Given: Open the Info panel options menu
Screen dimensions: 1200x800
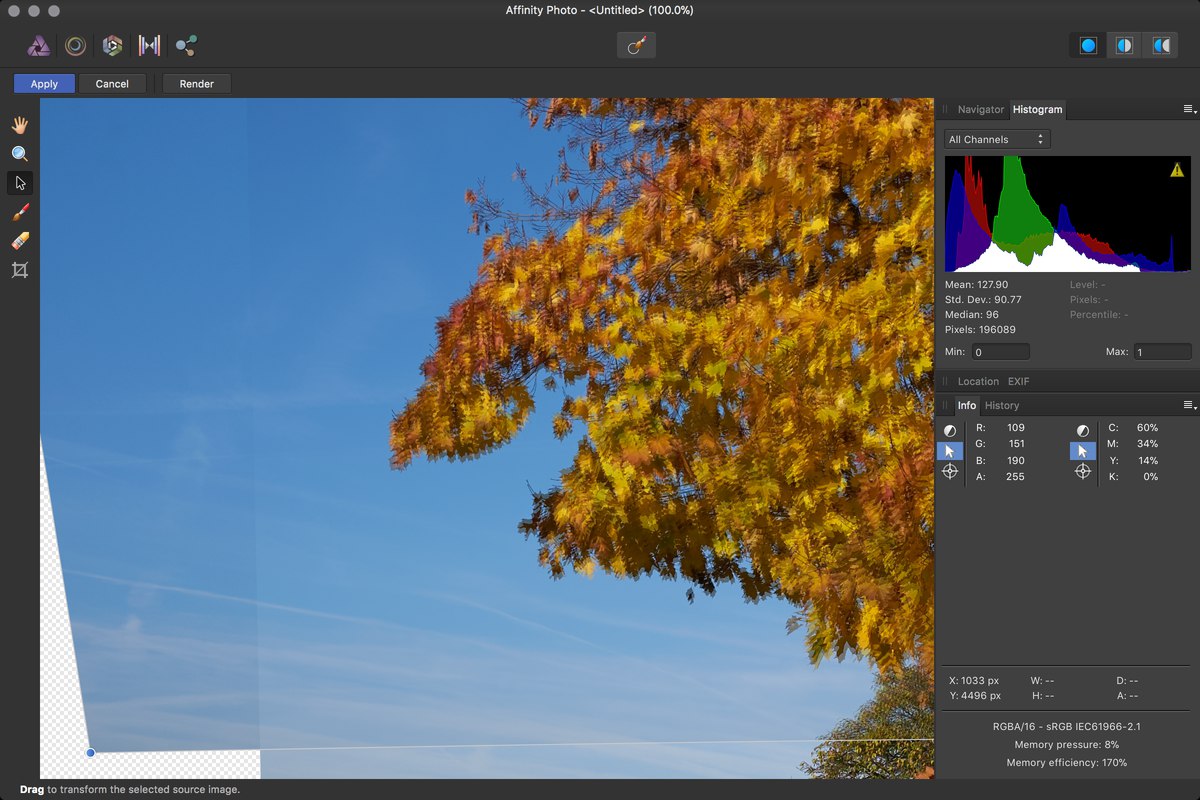Looking at the screenshot, I should pos(1189,405).
